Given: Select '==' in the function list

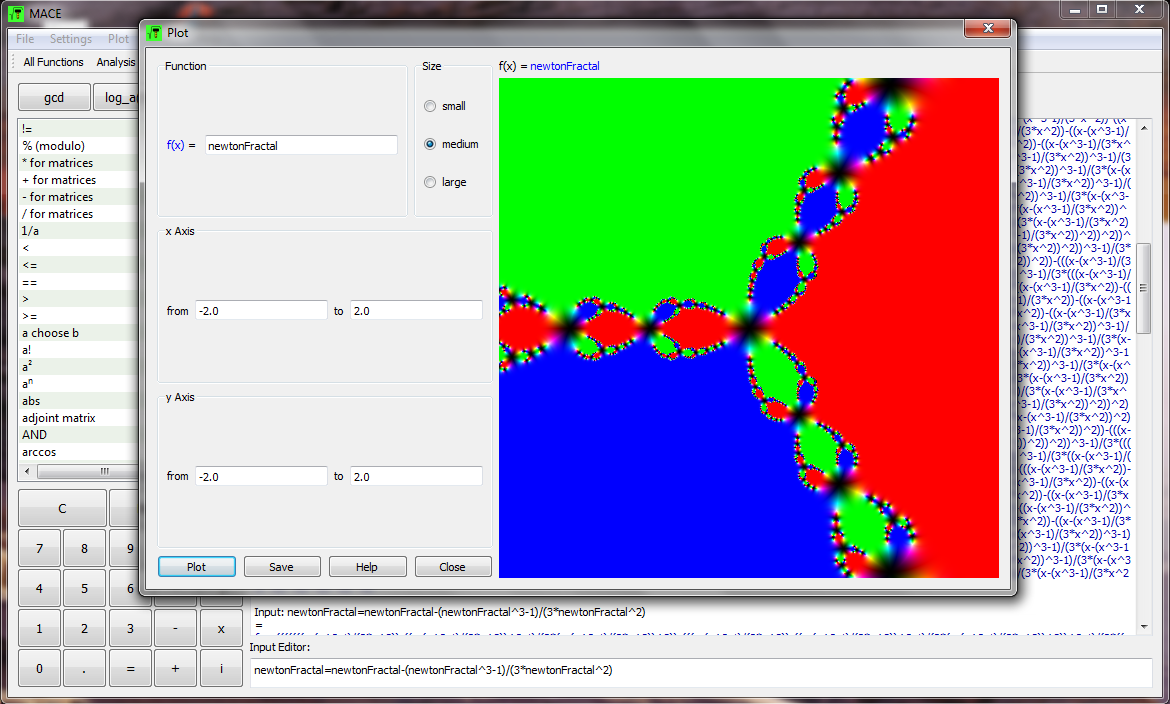Looking at the screenshot, I should click(78, 282).
